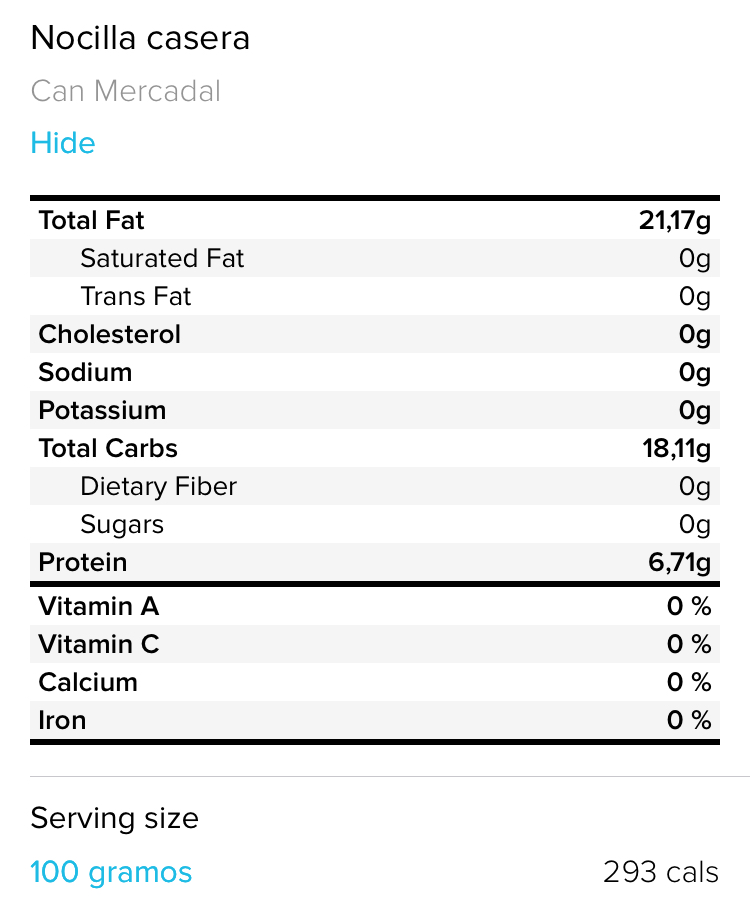Click the Serving size heading
750x902 pixels.
(114, 818)
